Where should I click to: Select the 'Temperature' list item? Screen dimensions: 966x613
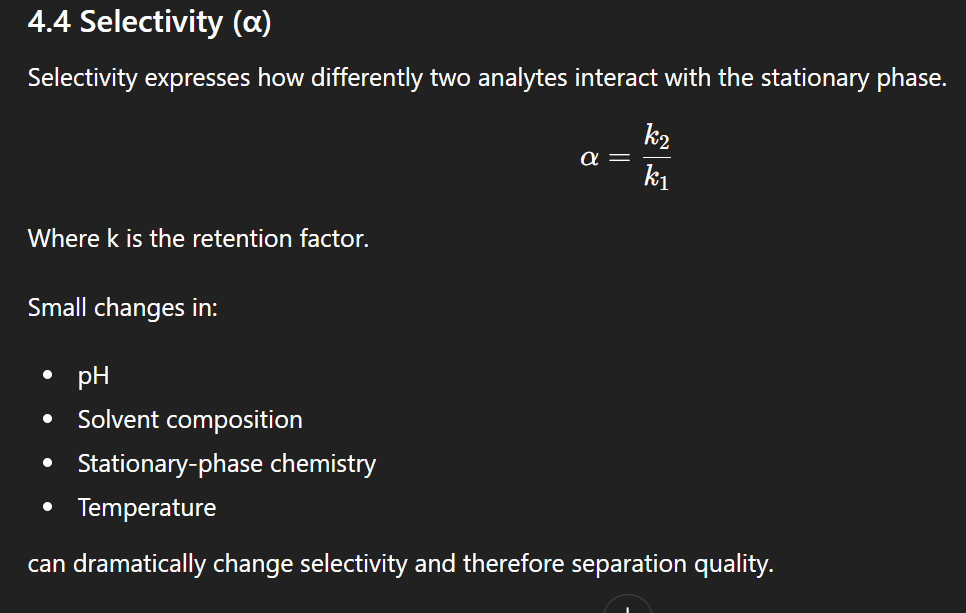[x=147, y=508]
